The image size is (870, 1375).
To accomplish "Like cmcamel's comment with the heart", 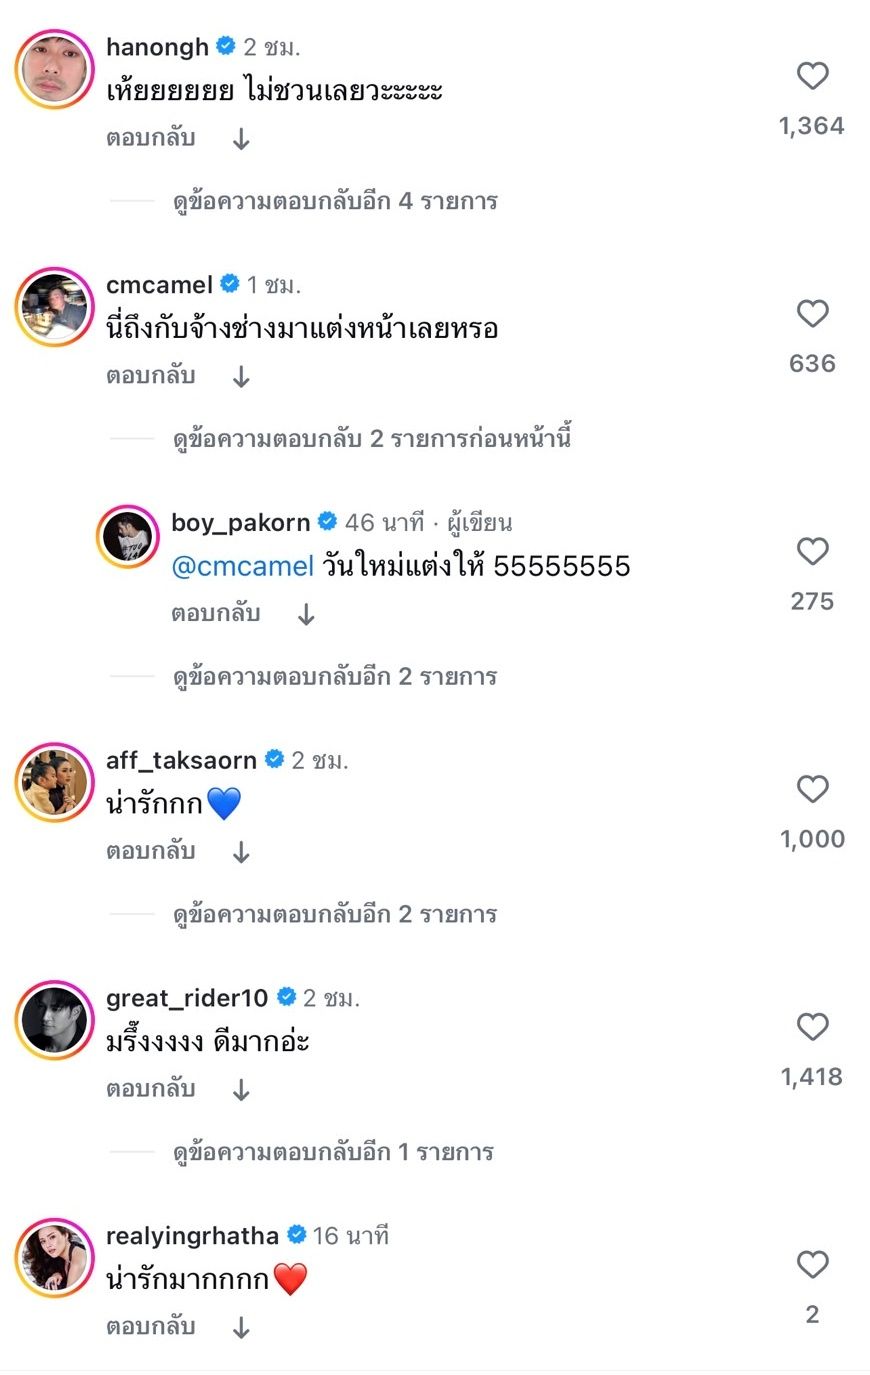I will click(x=812, y=314).
